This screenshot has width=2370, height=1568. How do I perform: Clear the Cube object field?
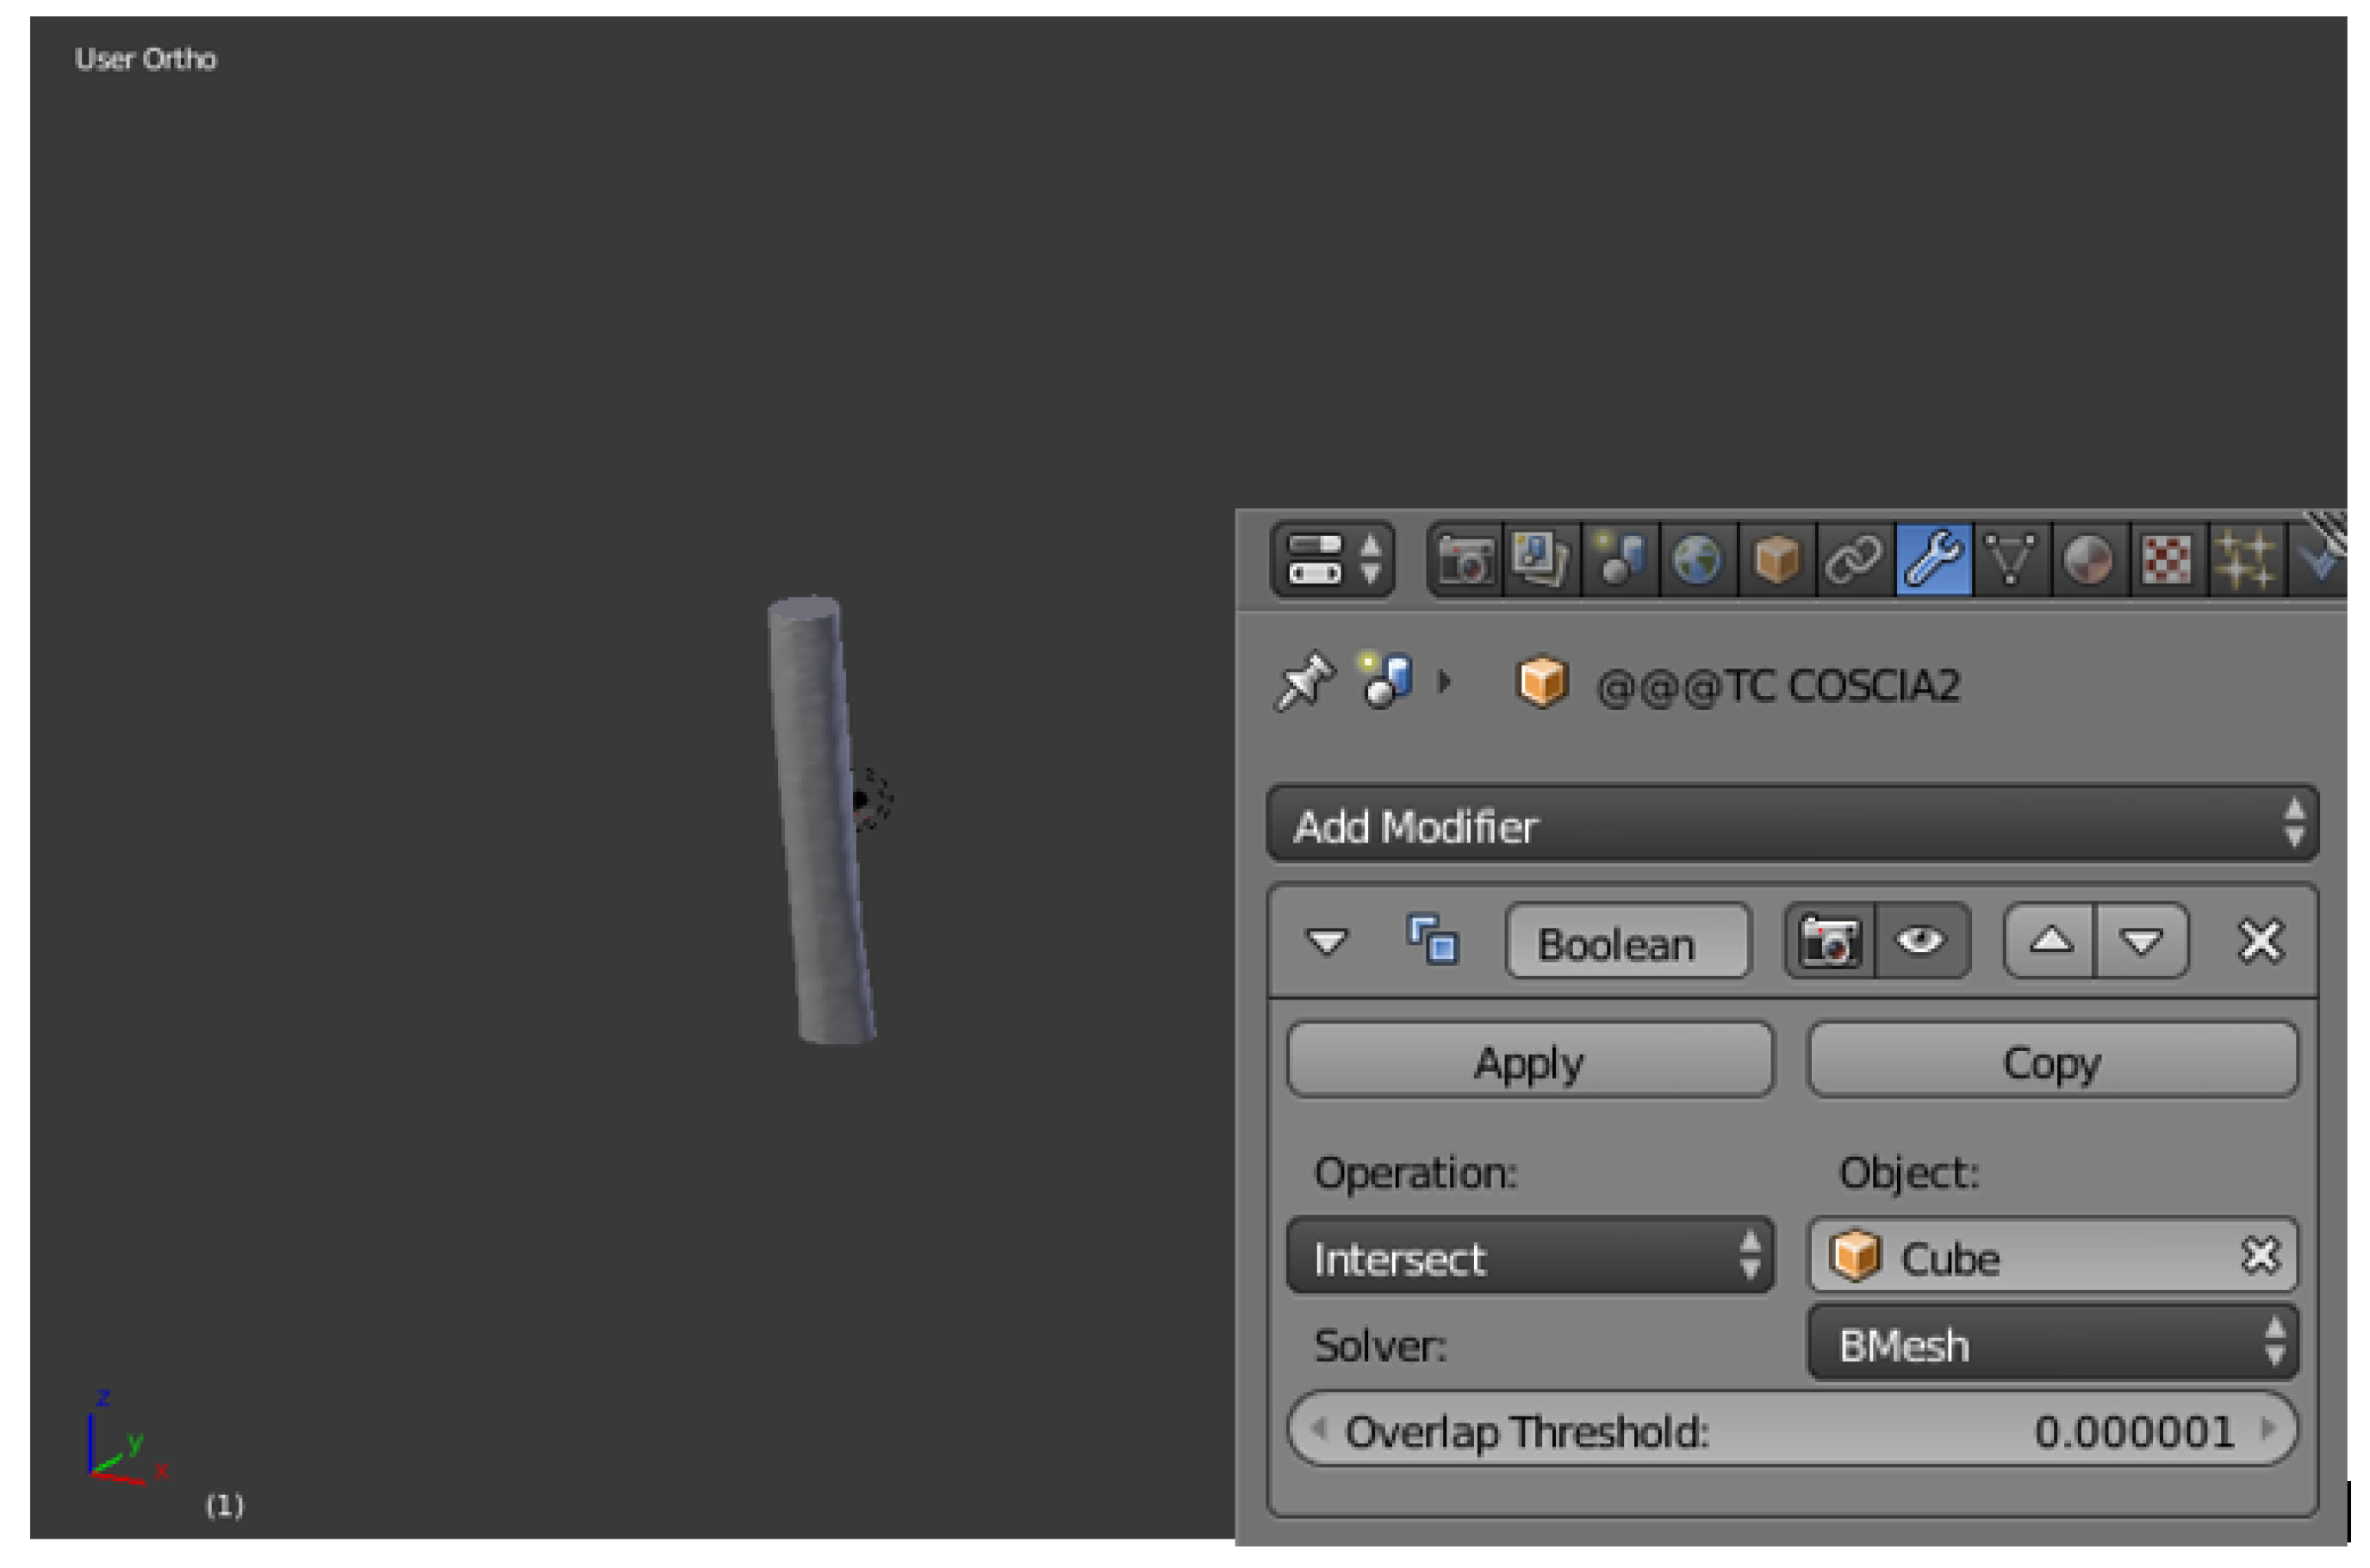tap(2260, 1256)
